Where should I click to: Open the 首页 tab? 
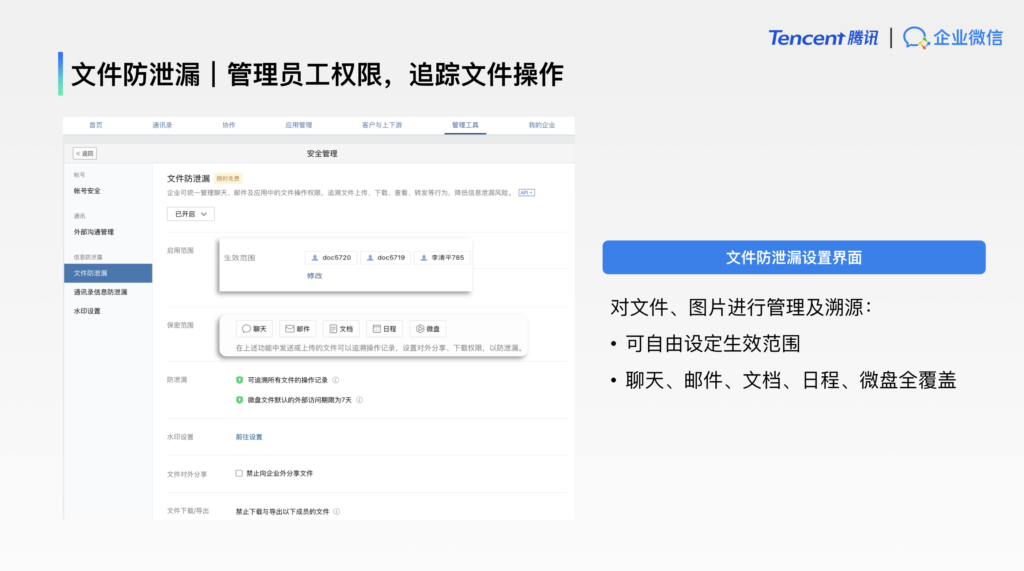click(96, 125)
